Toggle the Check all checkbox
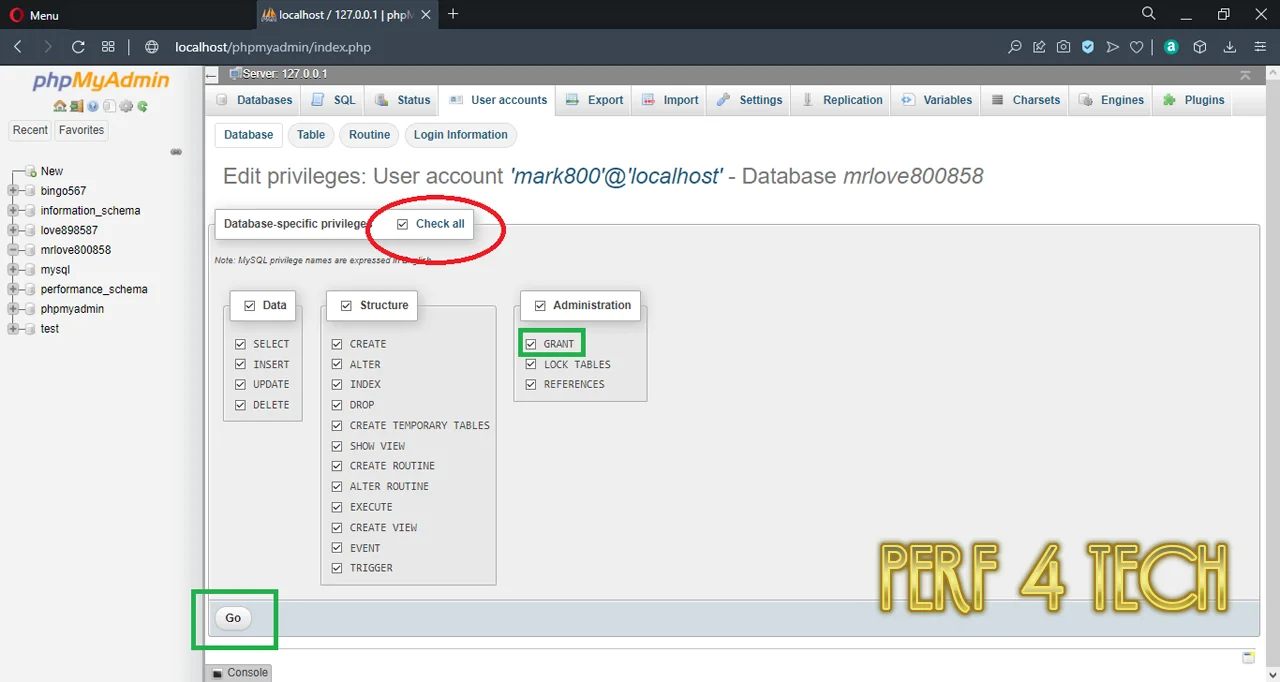 pyautogui.click(x=403, y=224)
